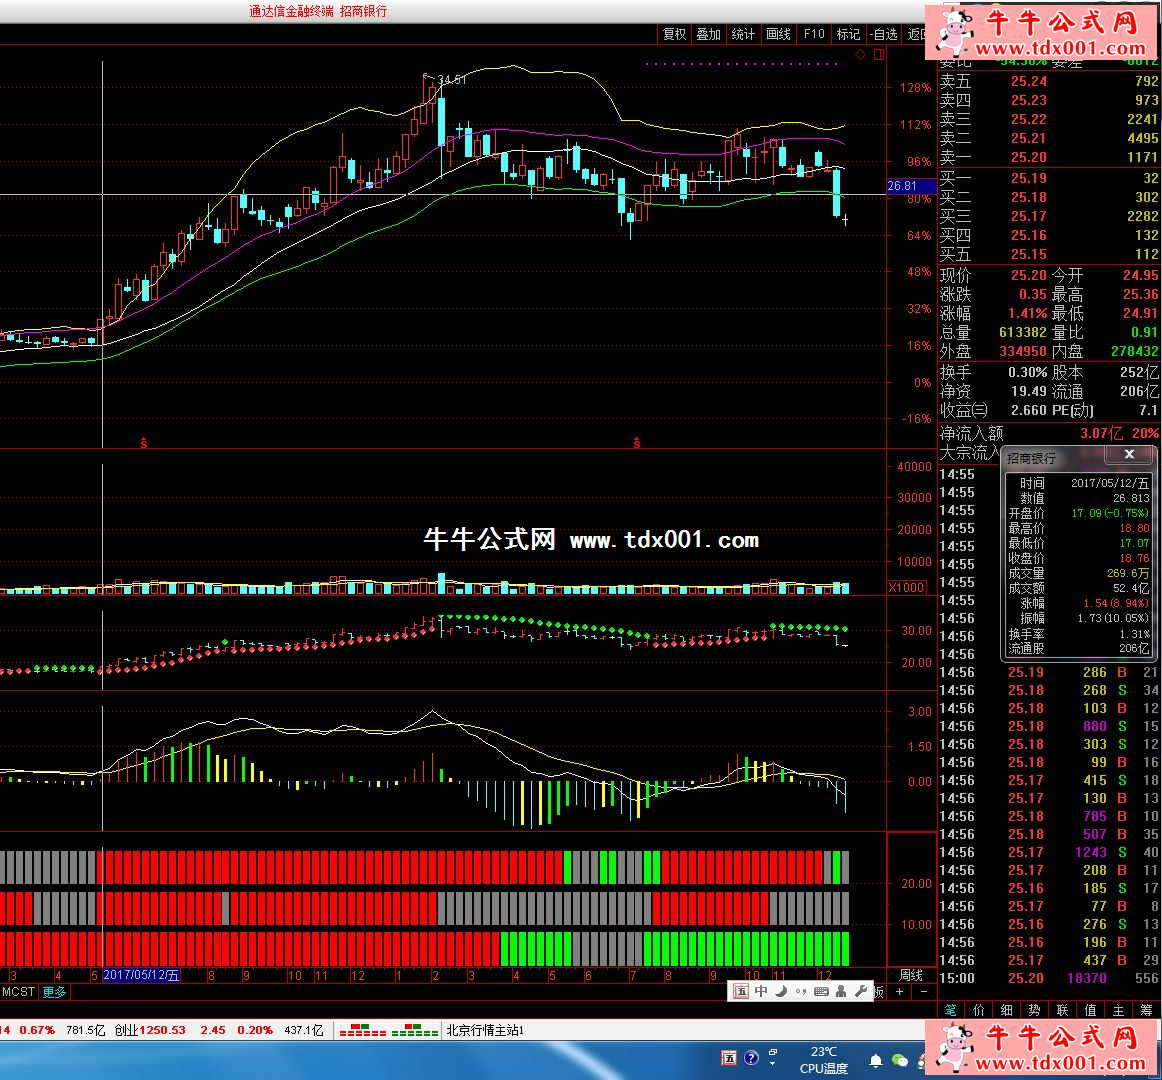Toggle 中 Chinese input mode
This screenshot has width=1162, height=1080.
(x=761, y=991)
